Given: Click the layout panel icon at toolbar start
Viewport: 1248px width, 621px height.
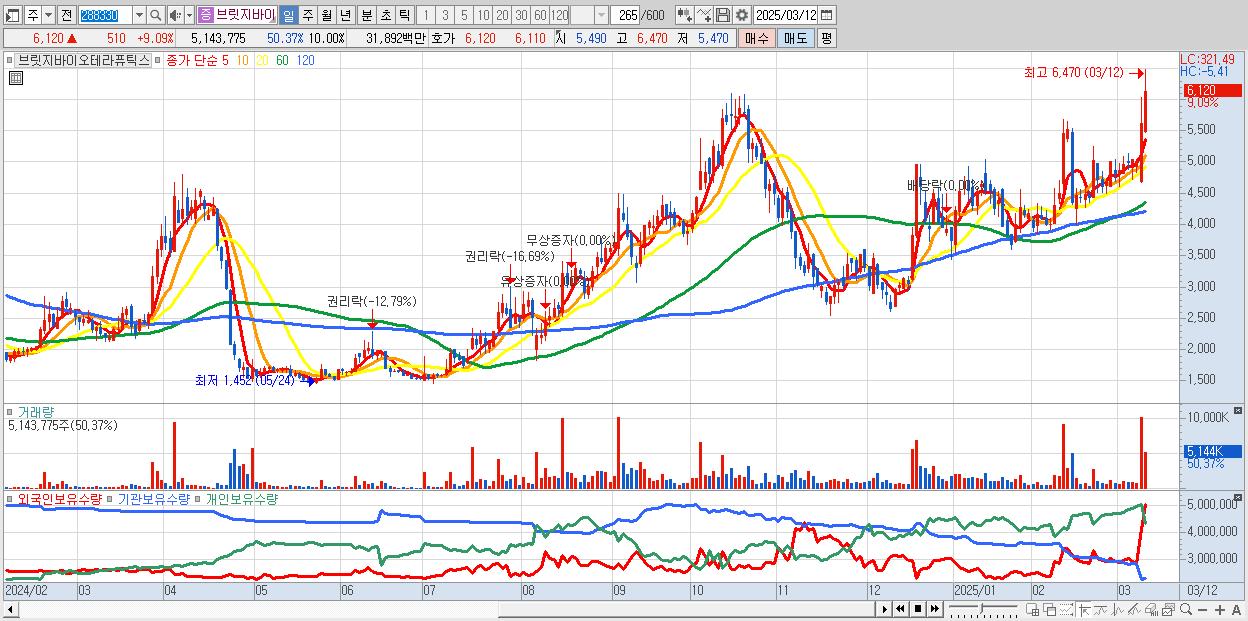Looking at the screenshot, I should [x=11, y=16].
